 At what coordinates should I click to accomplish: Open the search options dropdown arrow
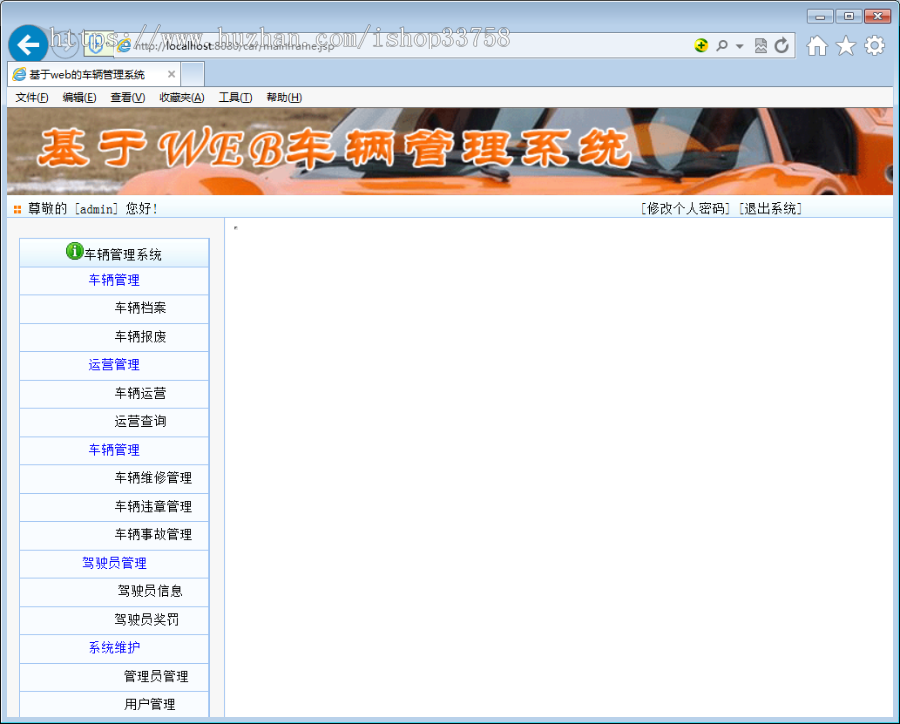coord(737,45)
